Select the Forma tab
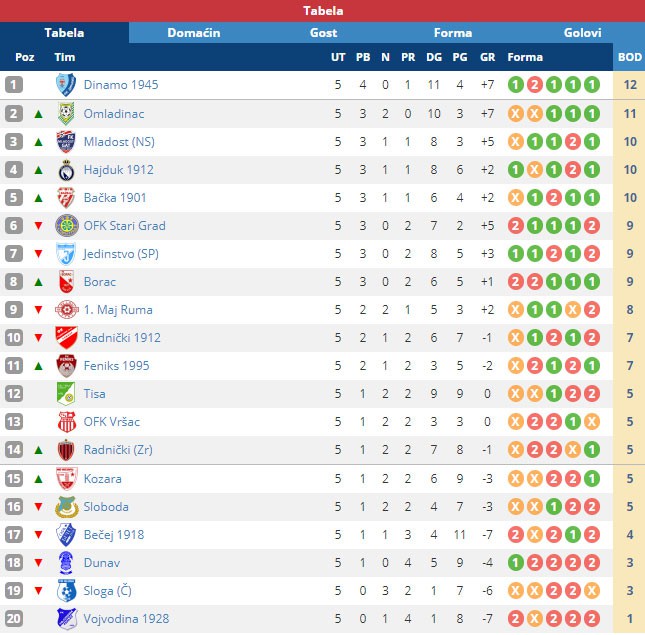The height and width of the screenshot is (635, 645). (452, 33)
